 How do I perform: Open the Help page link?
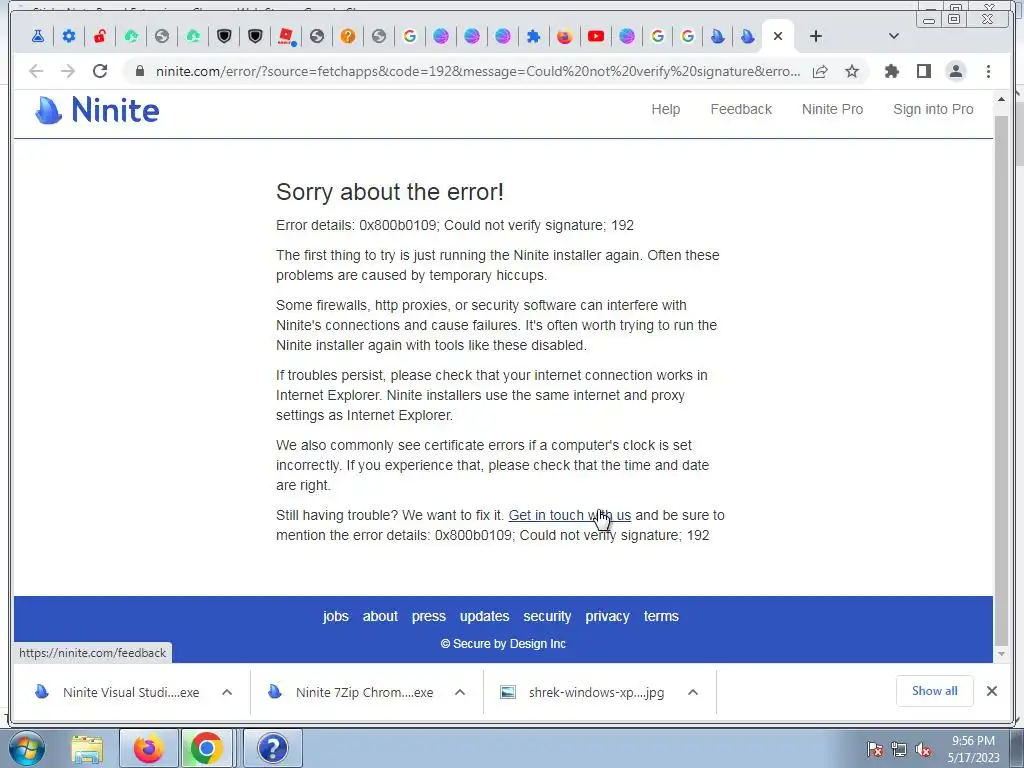[x=665, y=109]
